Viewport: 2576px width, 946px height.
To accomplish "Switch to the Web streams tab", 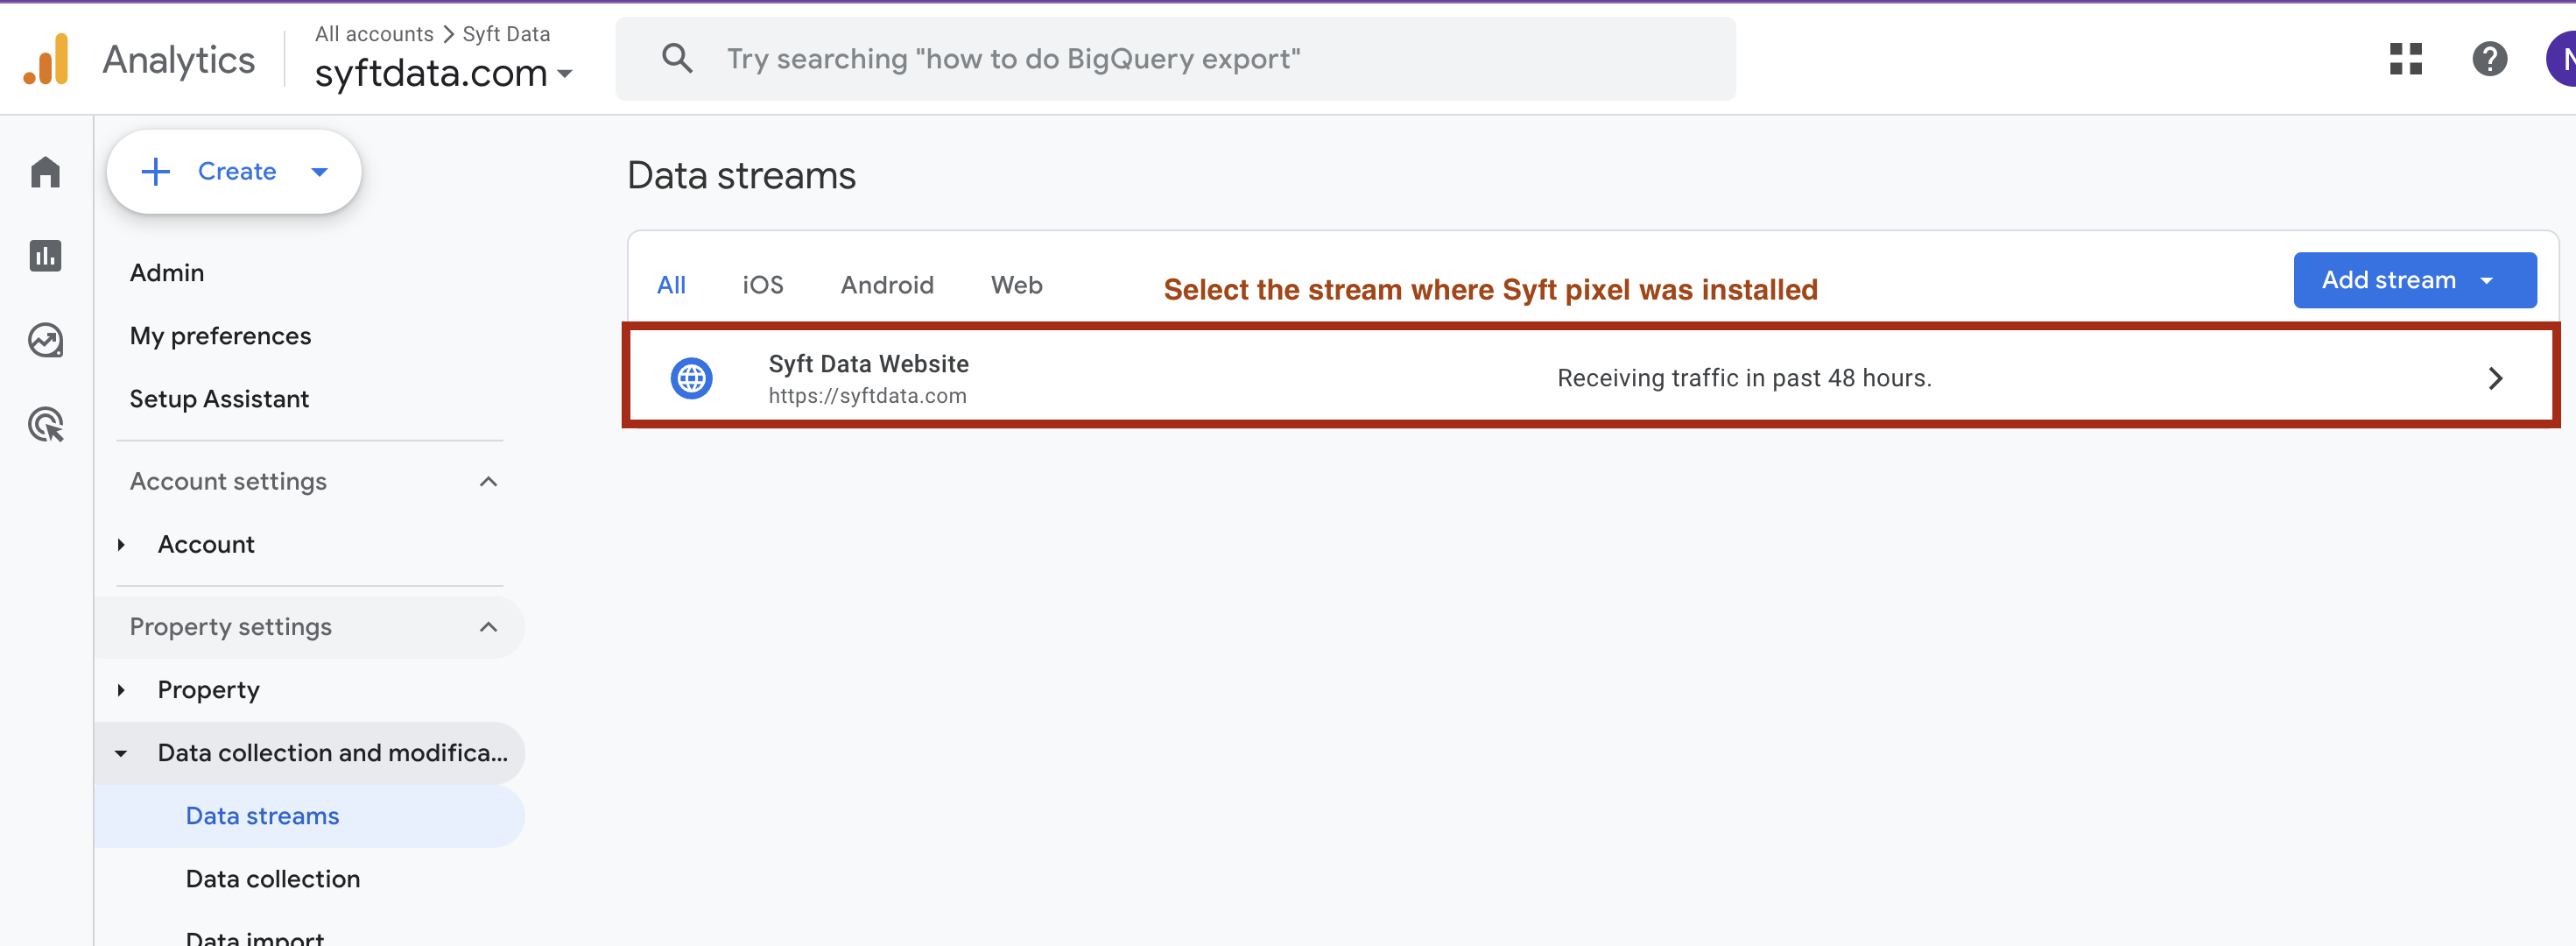I will pyautogui.click(x=1016, y=285).
